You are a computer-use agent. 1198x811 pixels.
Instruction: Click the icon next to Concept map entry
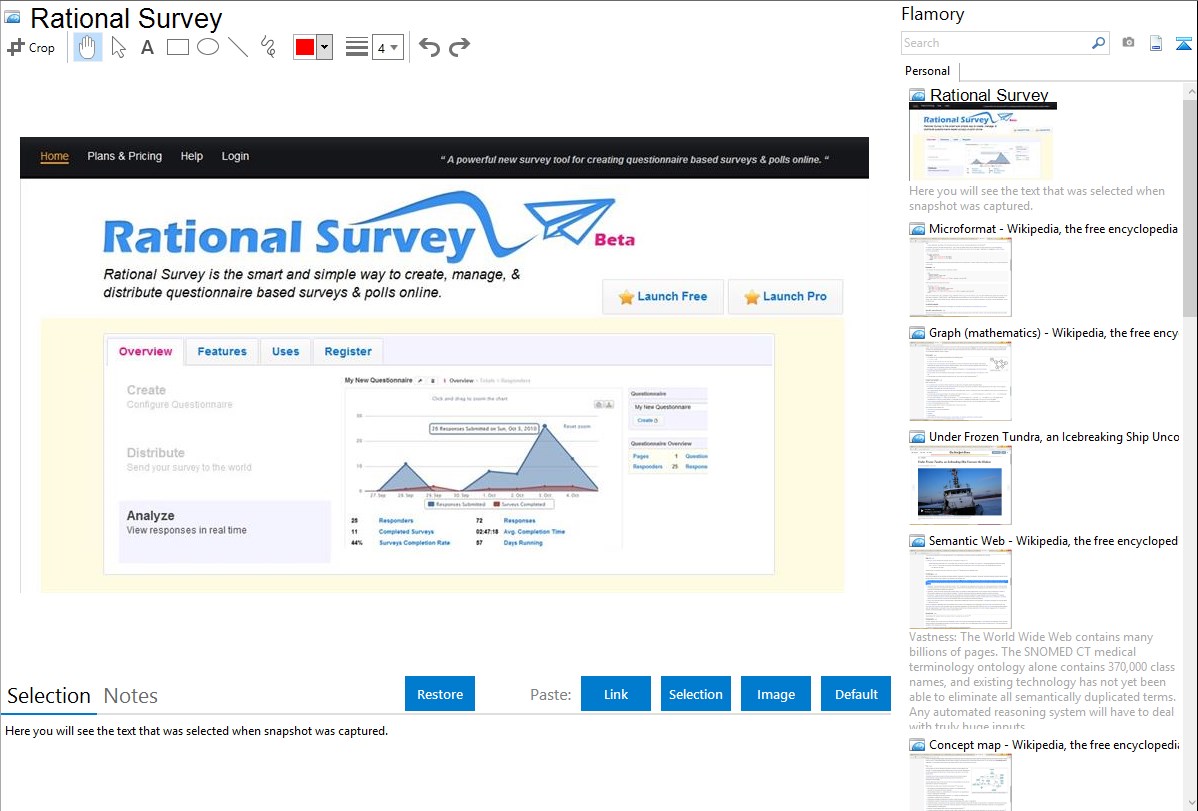click(x=917, y=745)
